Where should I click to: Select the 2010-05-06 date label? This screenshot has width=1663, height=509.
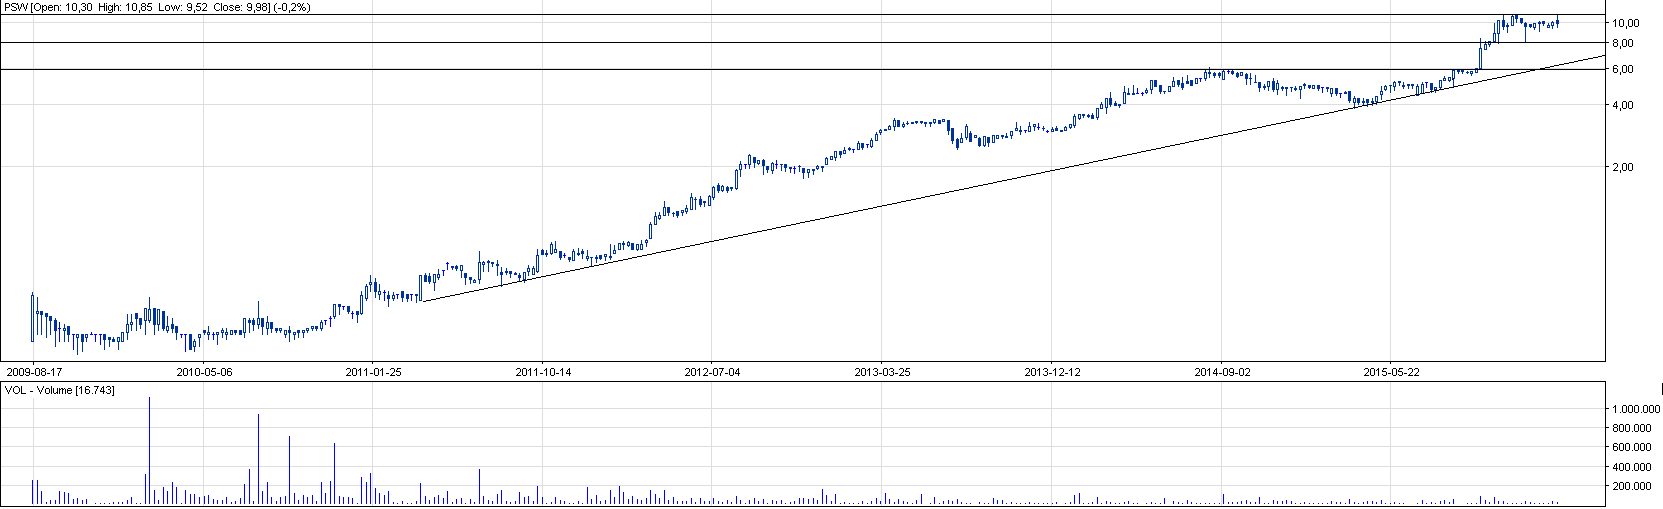click(x=204, y=372)
